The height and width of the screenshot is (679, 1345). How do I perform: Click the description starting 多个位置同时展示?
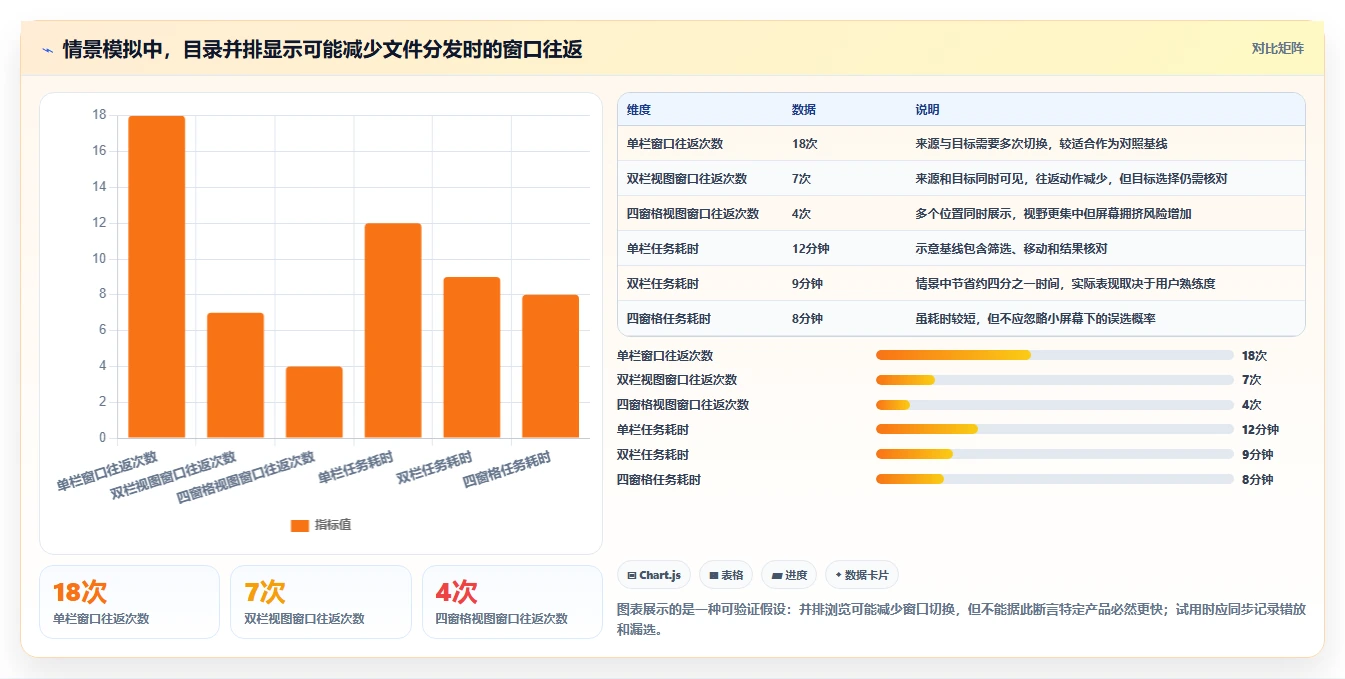pos(1053,214)
